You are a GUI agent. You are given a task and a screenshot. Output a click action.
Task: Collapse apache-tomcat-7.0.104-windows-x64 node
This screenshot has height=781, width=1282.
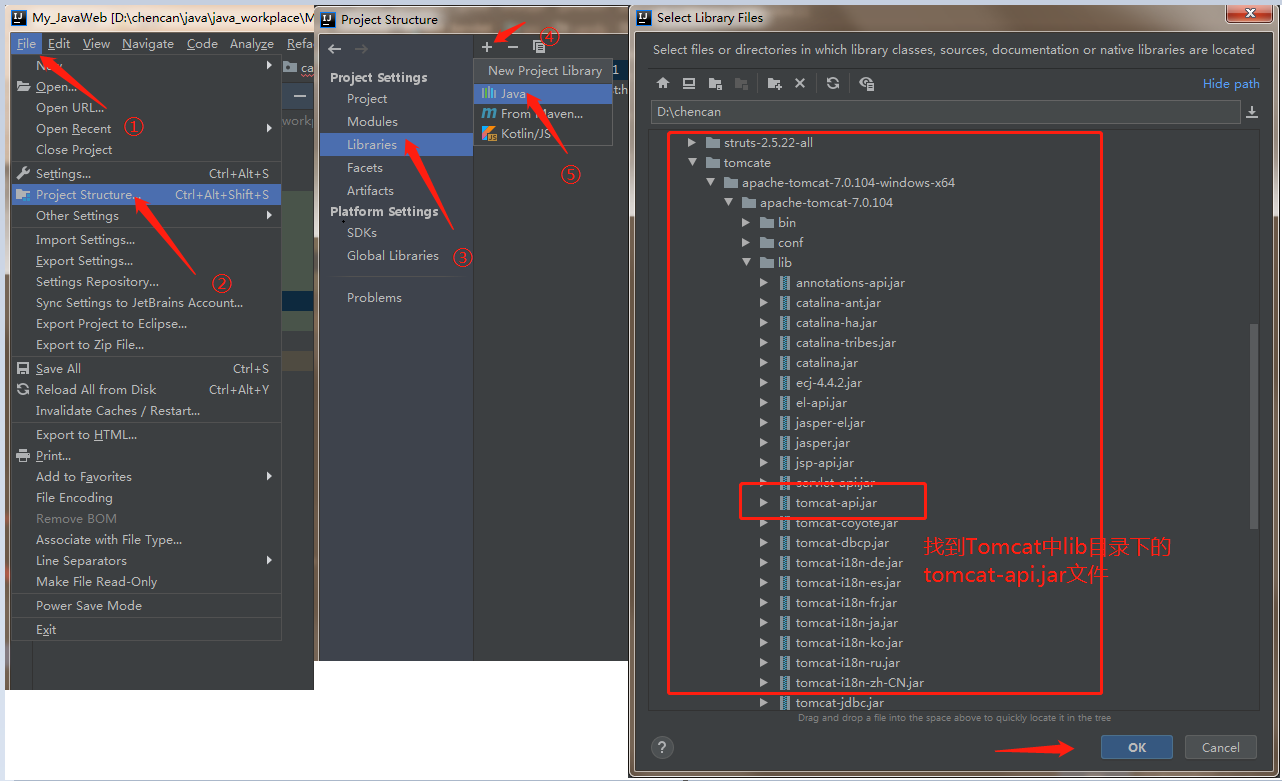click(x=709, y=182)
